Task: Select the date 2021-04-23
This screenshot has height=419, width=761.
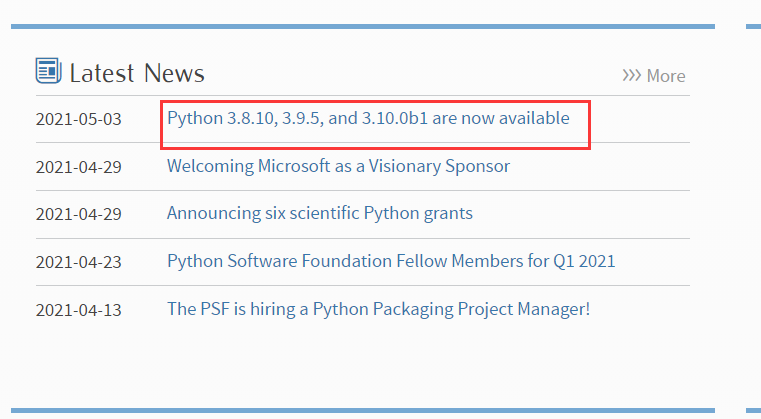Action: tap(79, 262)
